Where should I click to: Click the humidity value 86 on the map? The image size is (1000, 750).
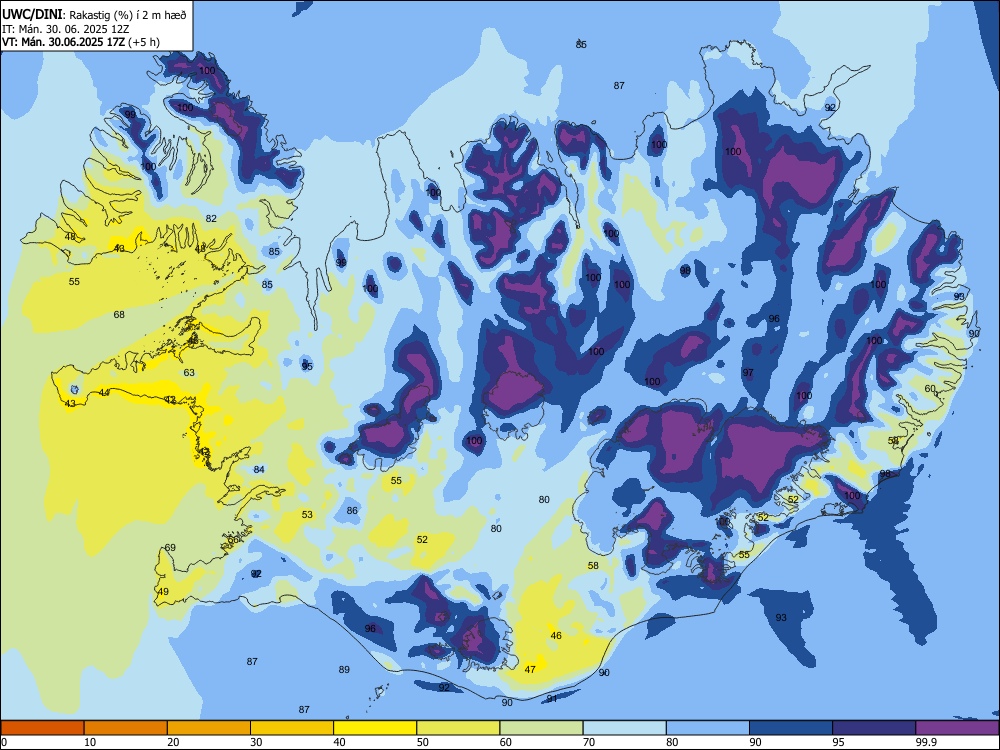pyautogui.click(x=352, y=510)
